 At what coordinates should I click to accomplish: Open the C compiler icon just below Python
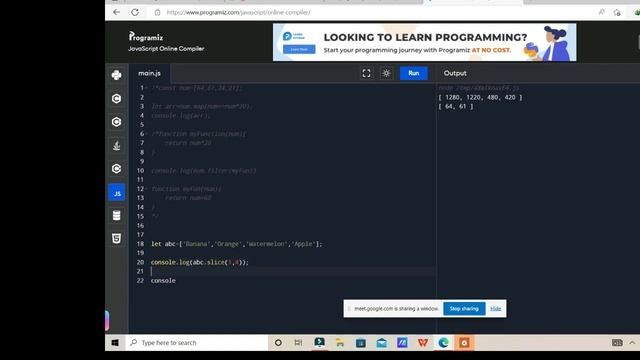point(116,98)
